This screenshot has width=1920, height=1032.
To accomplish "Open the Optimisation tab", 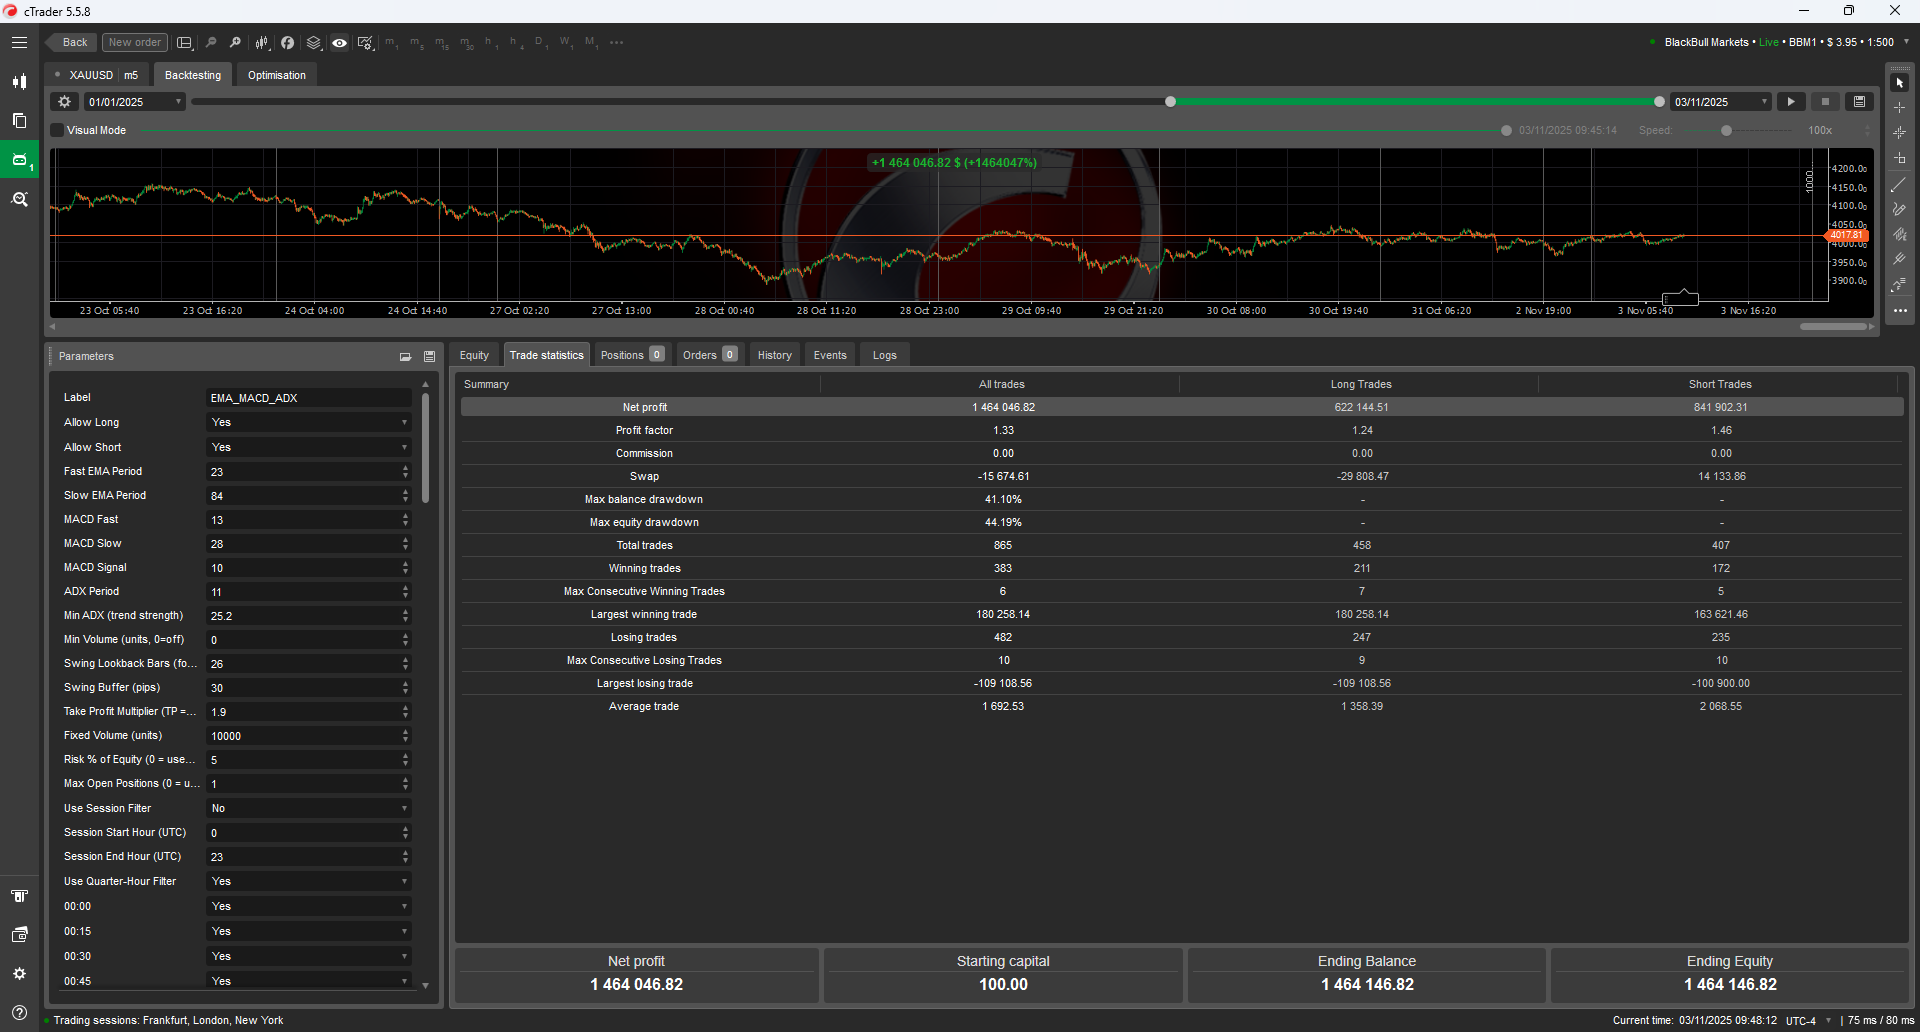I will [x=276, y=74].
